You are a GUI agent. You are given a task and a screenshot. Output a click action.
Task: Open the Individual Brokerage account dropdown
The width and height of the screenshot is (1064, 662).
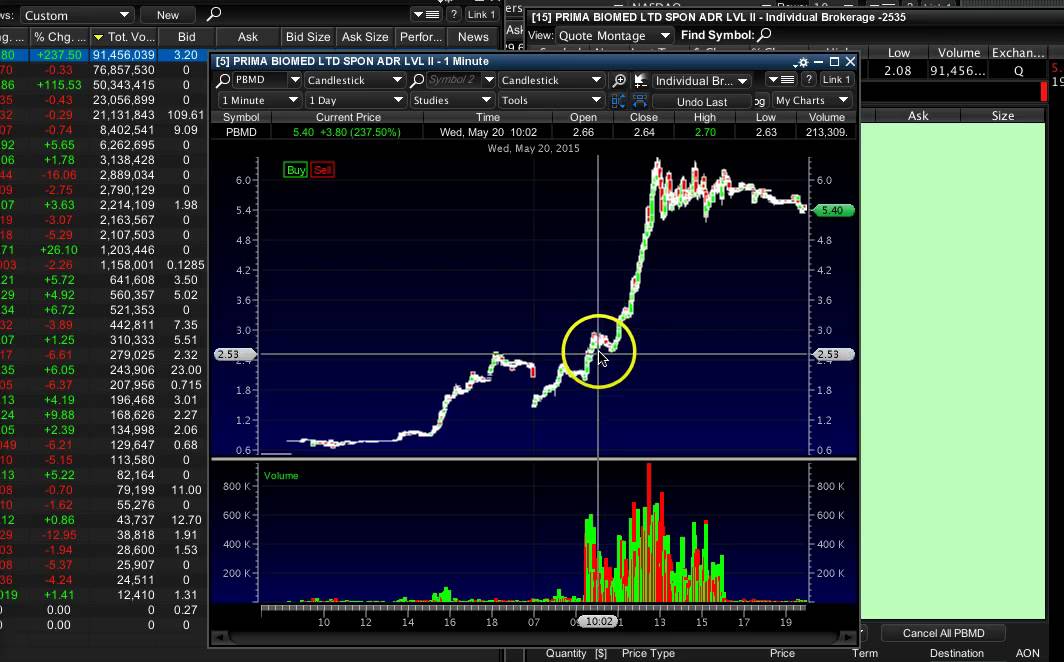click(702, 81)
